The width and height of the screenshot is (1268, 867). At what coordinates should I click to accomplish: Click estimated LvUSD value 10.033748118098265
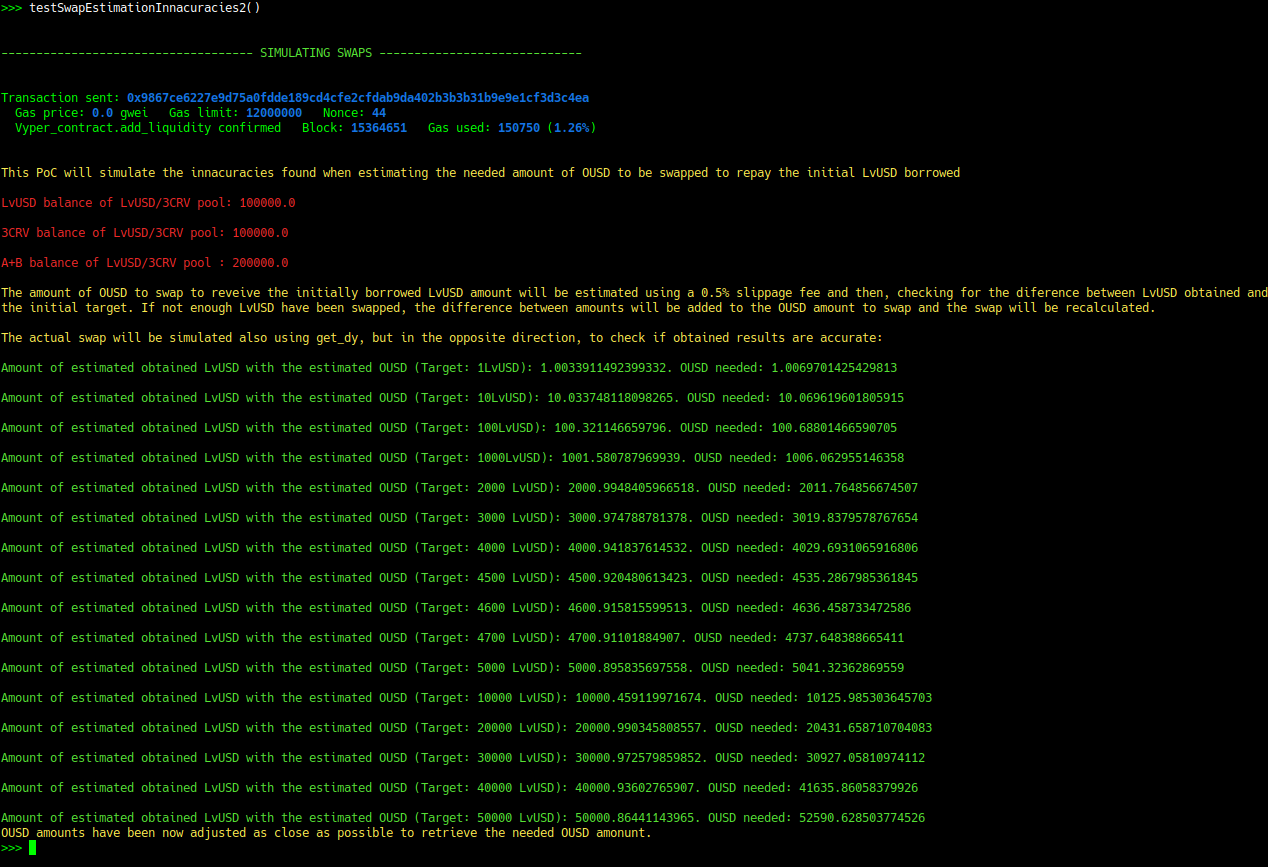612,398
